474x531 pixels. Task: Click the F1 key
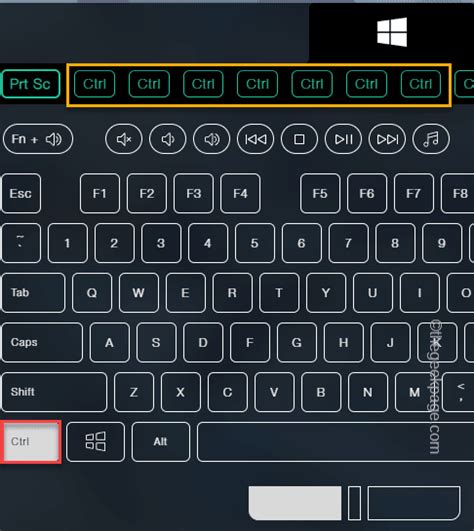pyautogui.click(x=100, y=193)
